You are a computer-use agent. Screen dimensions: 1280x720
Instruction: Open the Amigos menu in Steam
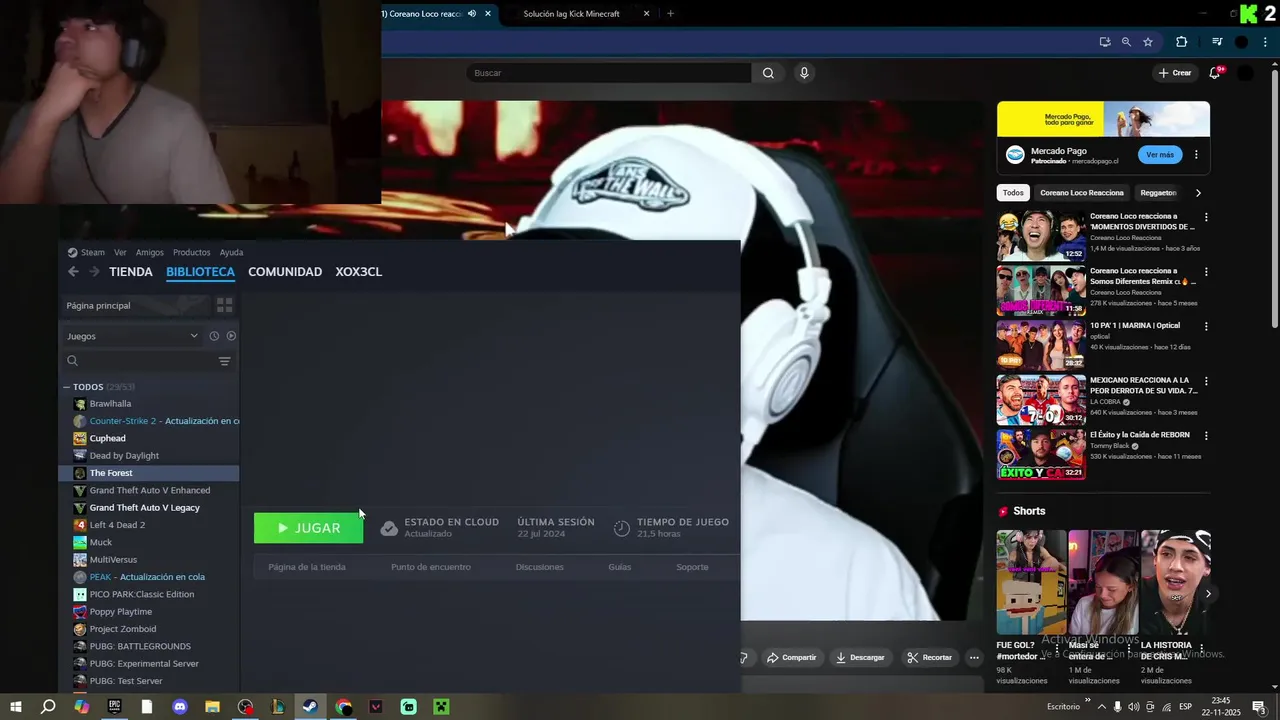[150, 252]
